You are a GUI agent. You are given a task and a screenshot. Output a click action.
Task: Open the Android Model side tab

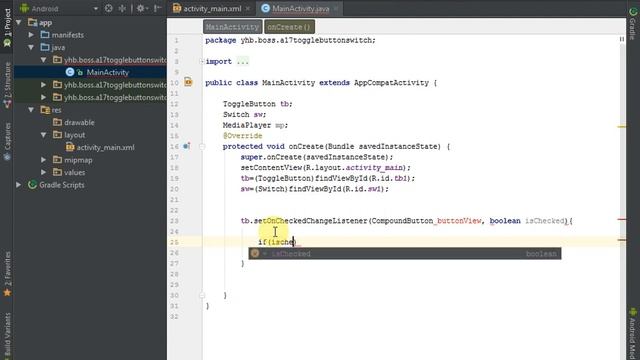click(633, 334)
